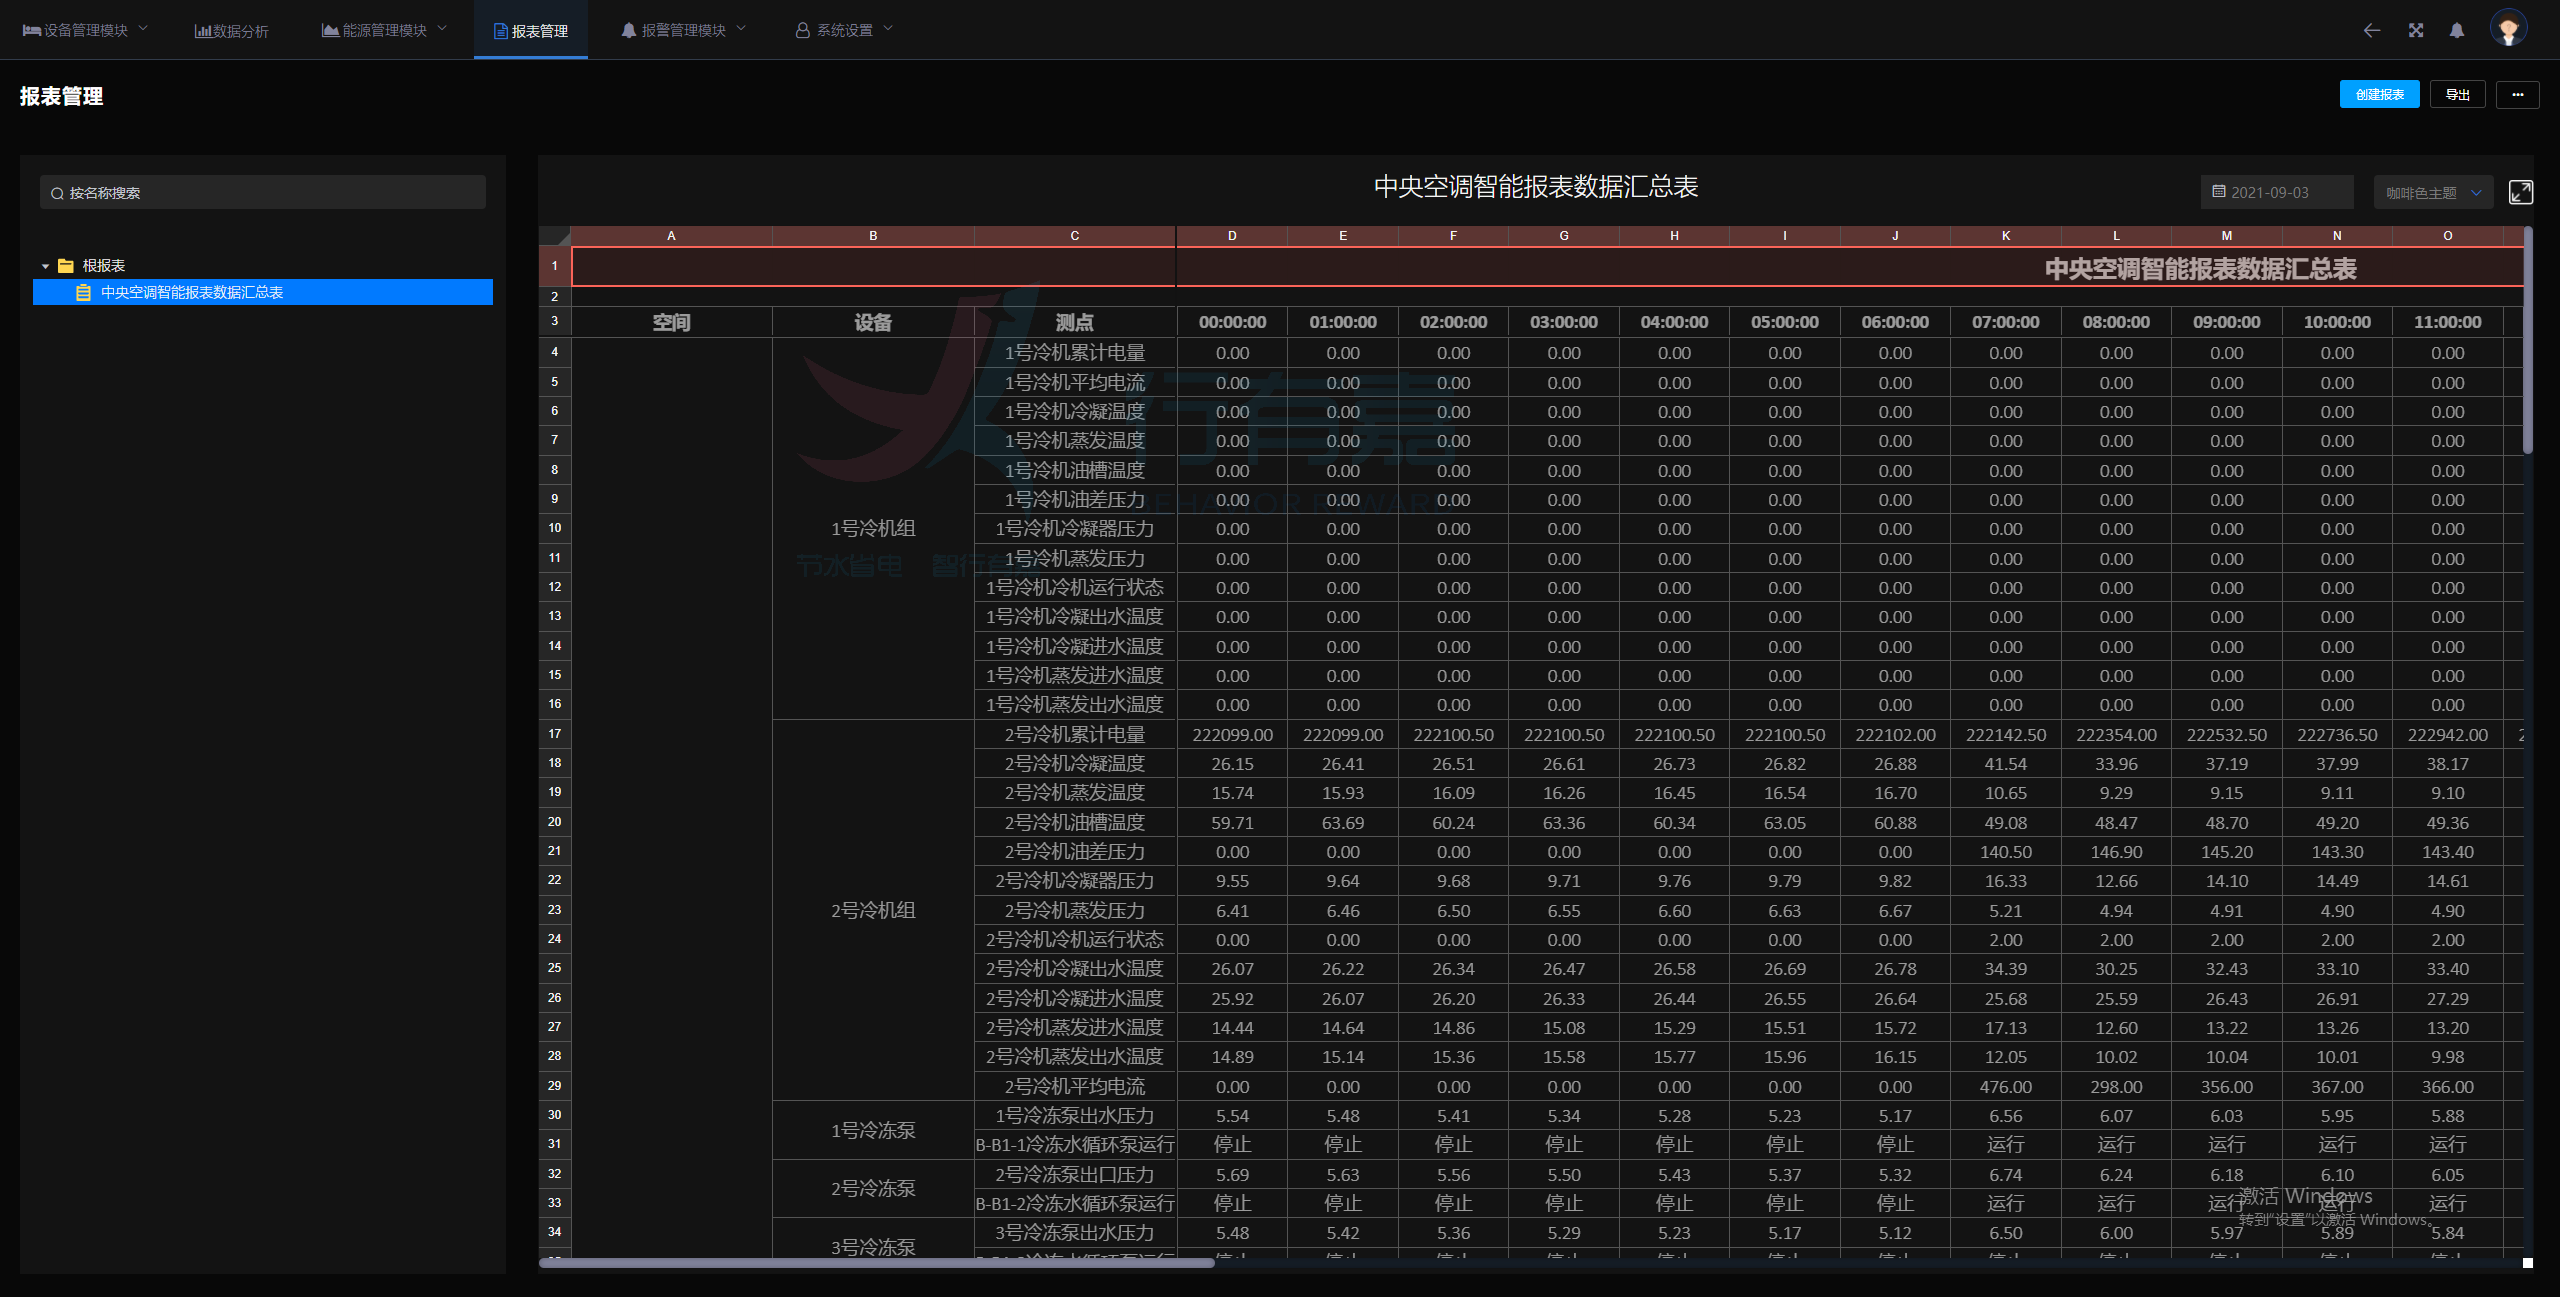The height and width of the screenshot is (1297, 2560).
Task: Click the 1号冷机油槽温度 cell
Action: pos(1075,470)
